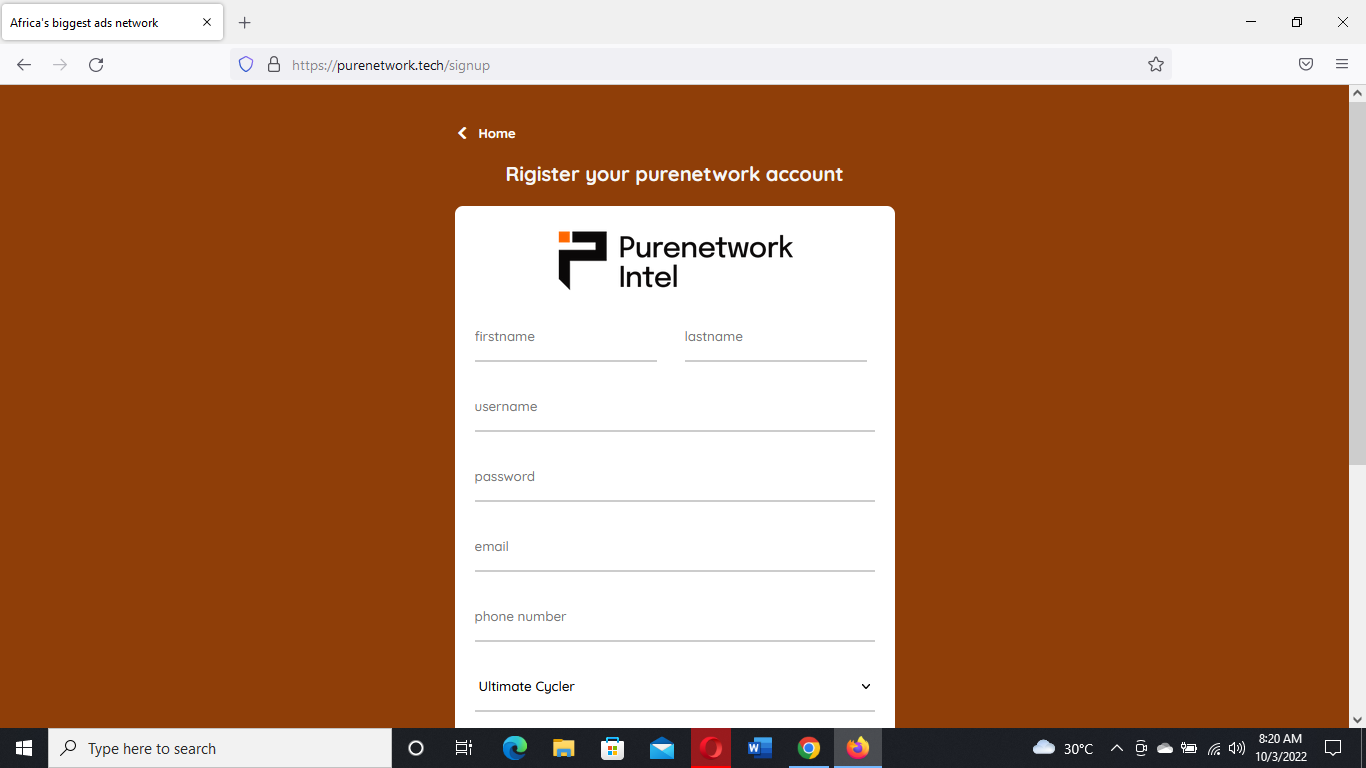This screenshot has height=768, width=1366.
Task: Switch to Microsoft Word from the taskbar
Action: [760, 748]
